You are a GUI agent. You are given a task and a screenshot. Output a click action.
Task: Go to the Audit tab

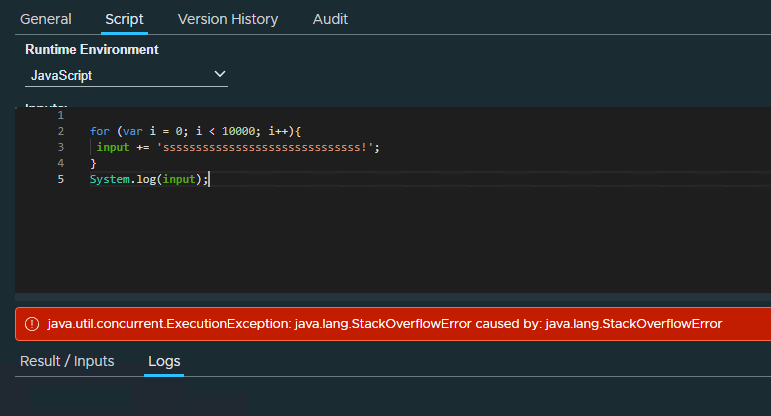pos(330,19)
